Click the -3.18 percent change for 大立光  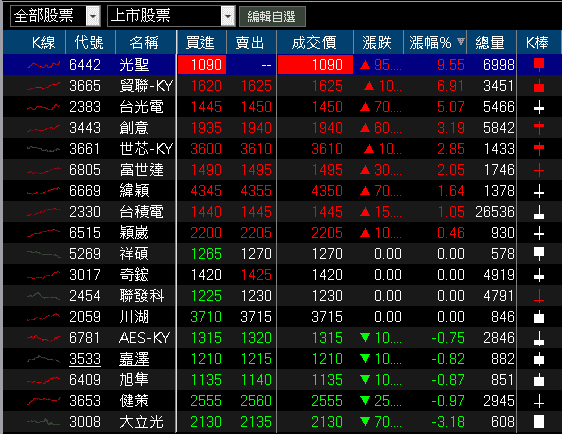point(448,422)
